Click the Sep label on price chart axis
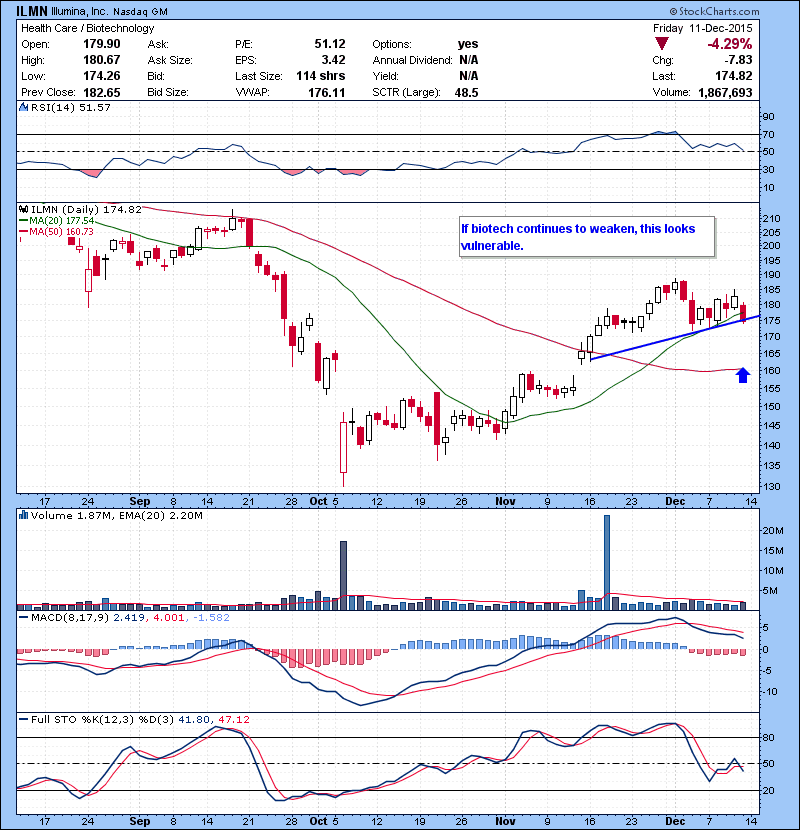Screen dimensions: 800x830 coord(140,501)
